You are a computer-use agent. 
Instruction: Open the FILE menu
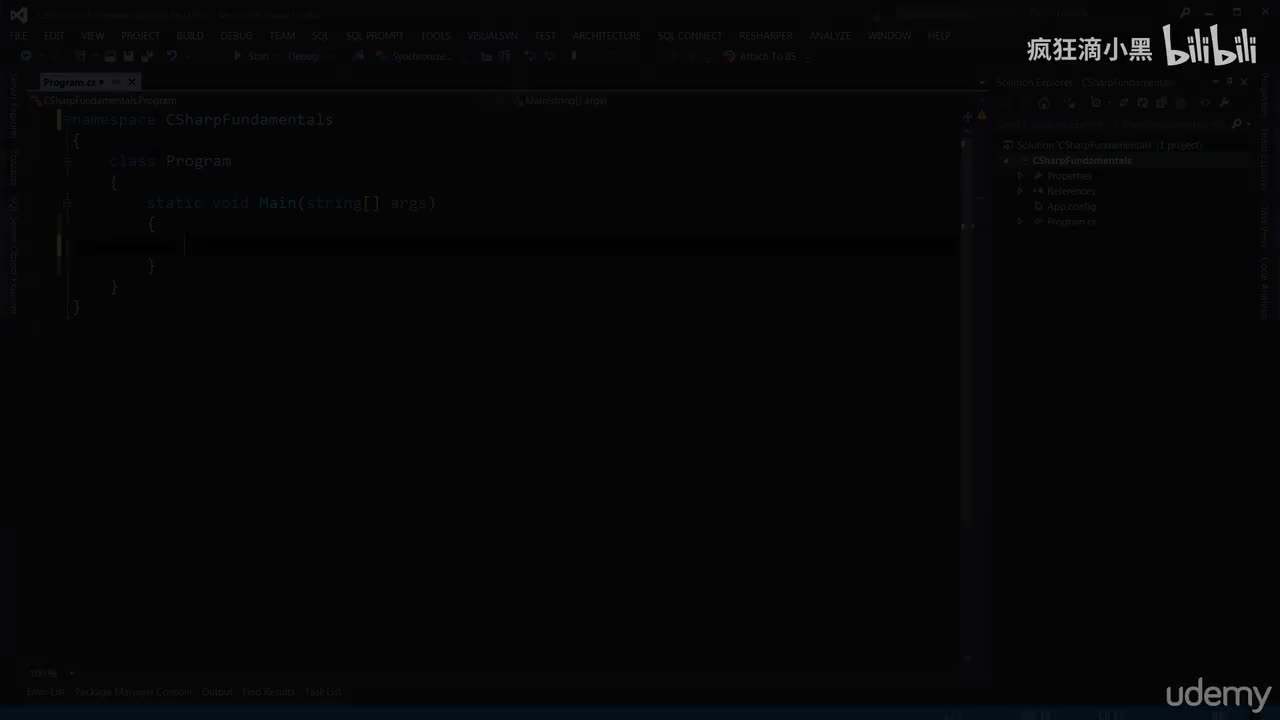tap(18, 36)
